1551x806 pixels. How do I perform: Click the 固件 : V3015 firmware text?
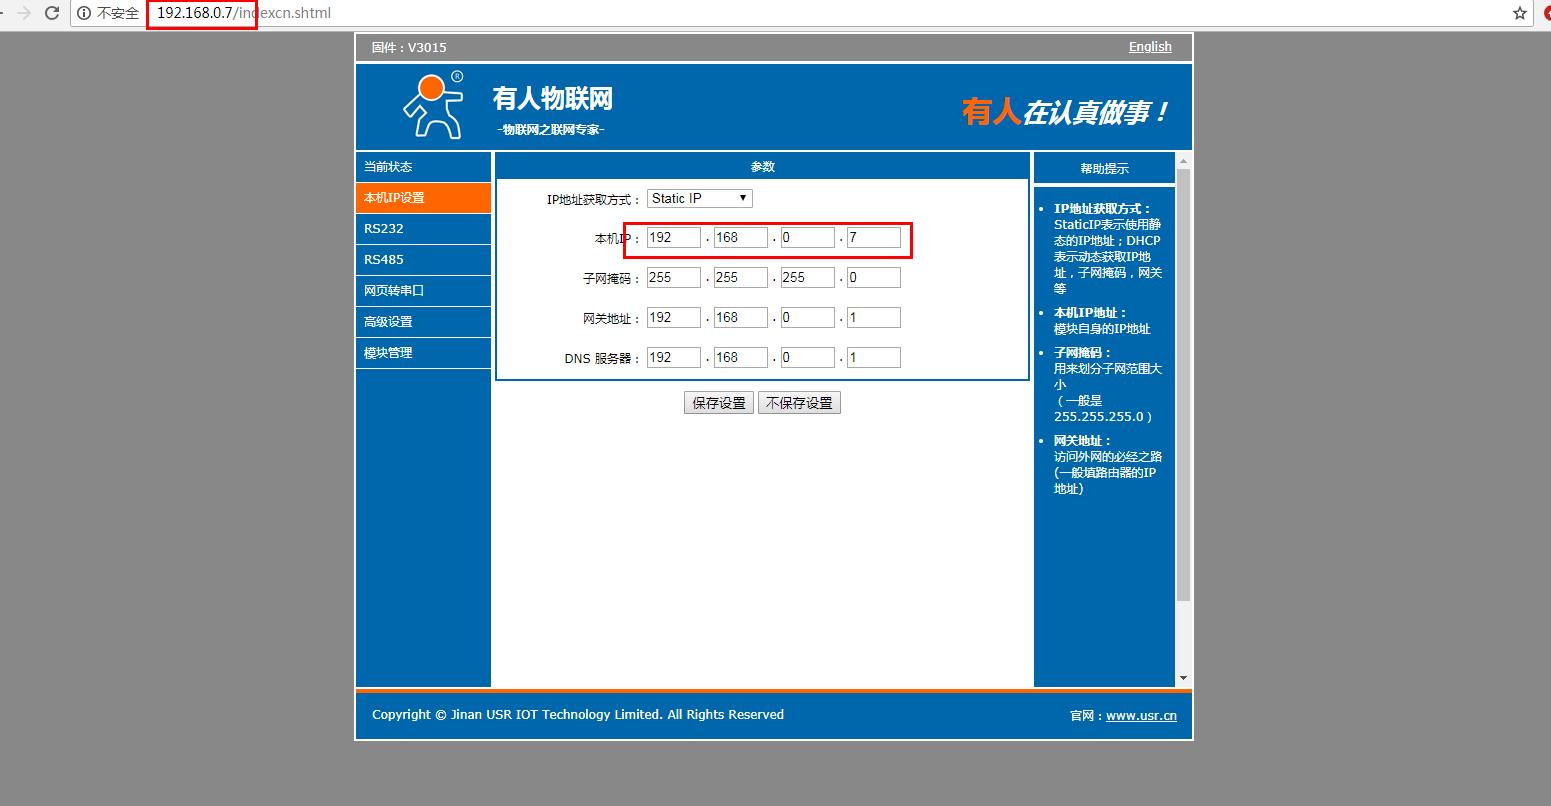tap(409, 47)
